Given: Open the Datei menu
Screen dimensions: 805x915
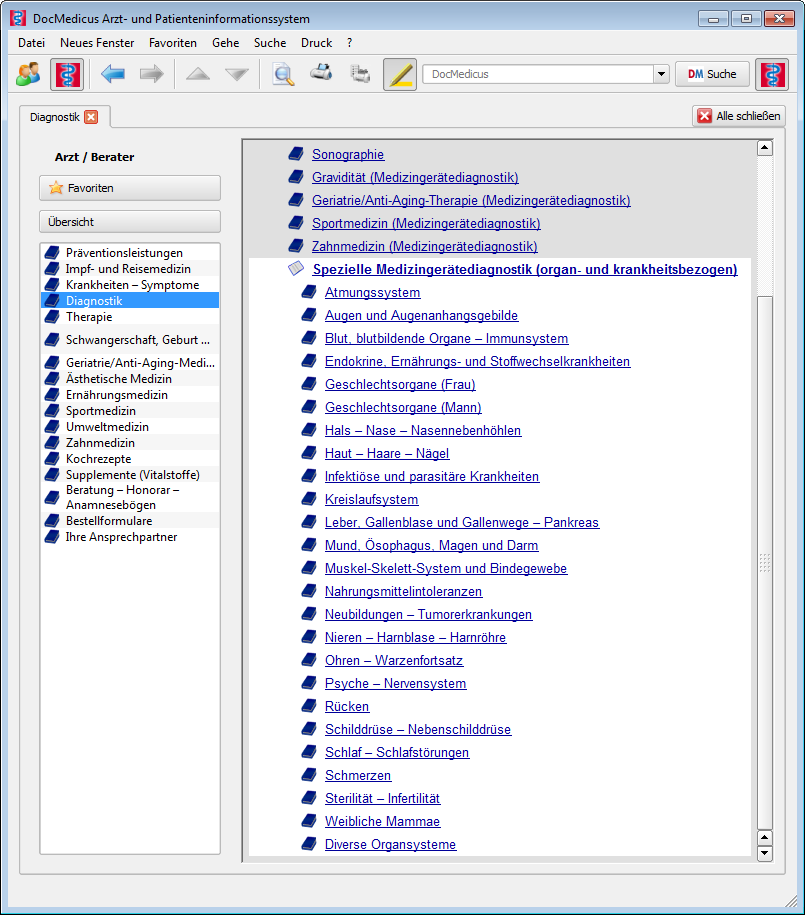Looking at the screenshot, I should [x=32, y=43].
